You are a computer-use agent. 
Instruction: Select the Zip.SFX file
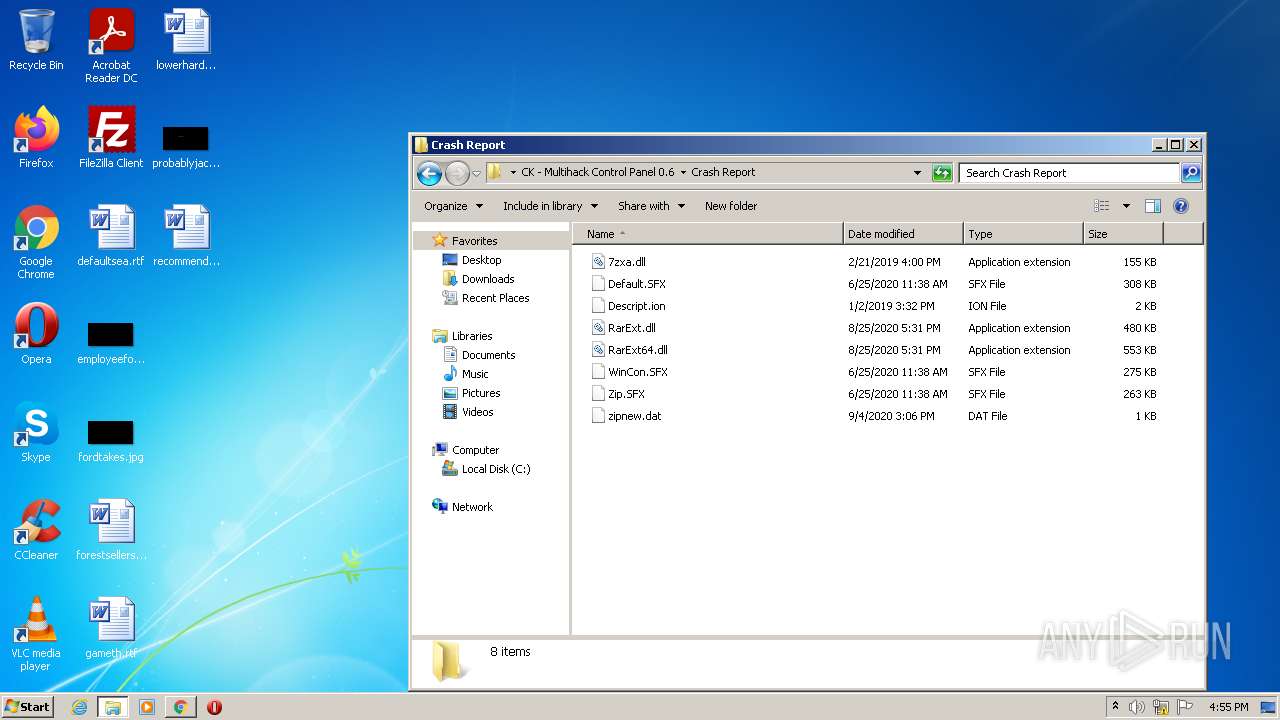(627, 394)
